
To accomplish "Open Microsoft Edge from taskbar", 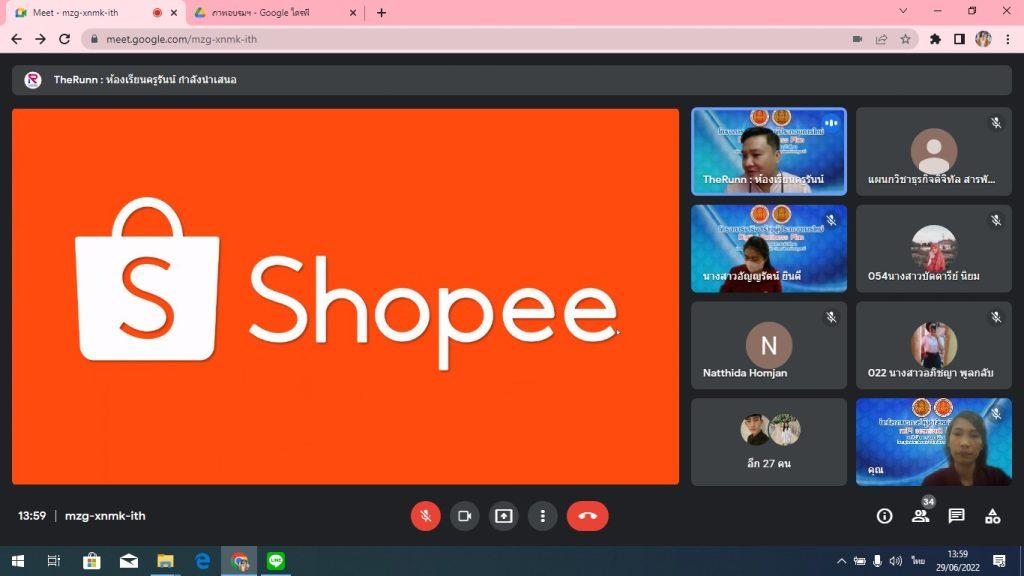I will coord(202,561).
